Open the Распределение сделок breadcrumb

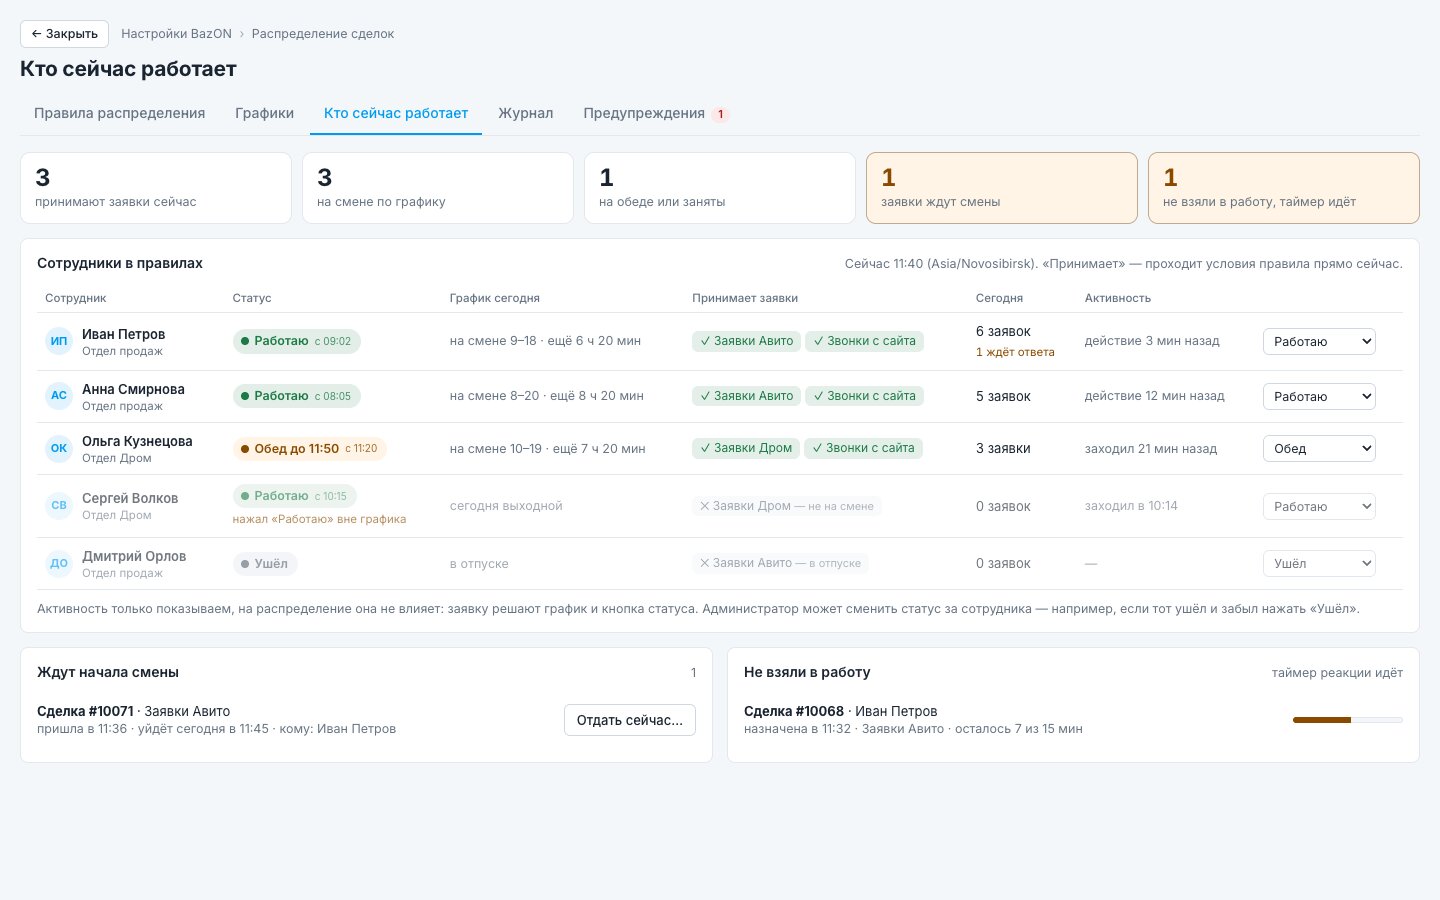point(323,34)
